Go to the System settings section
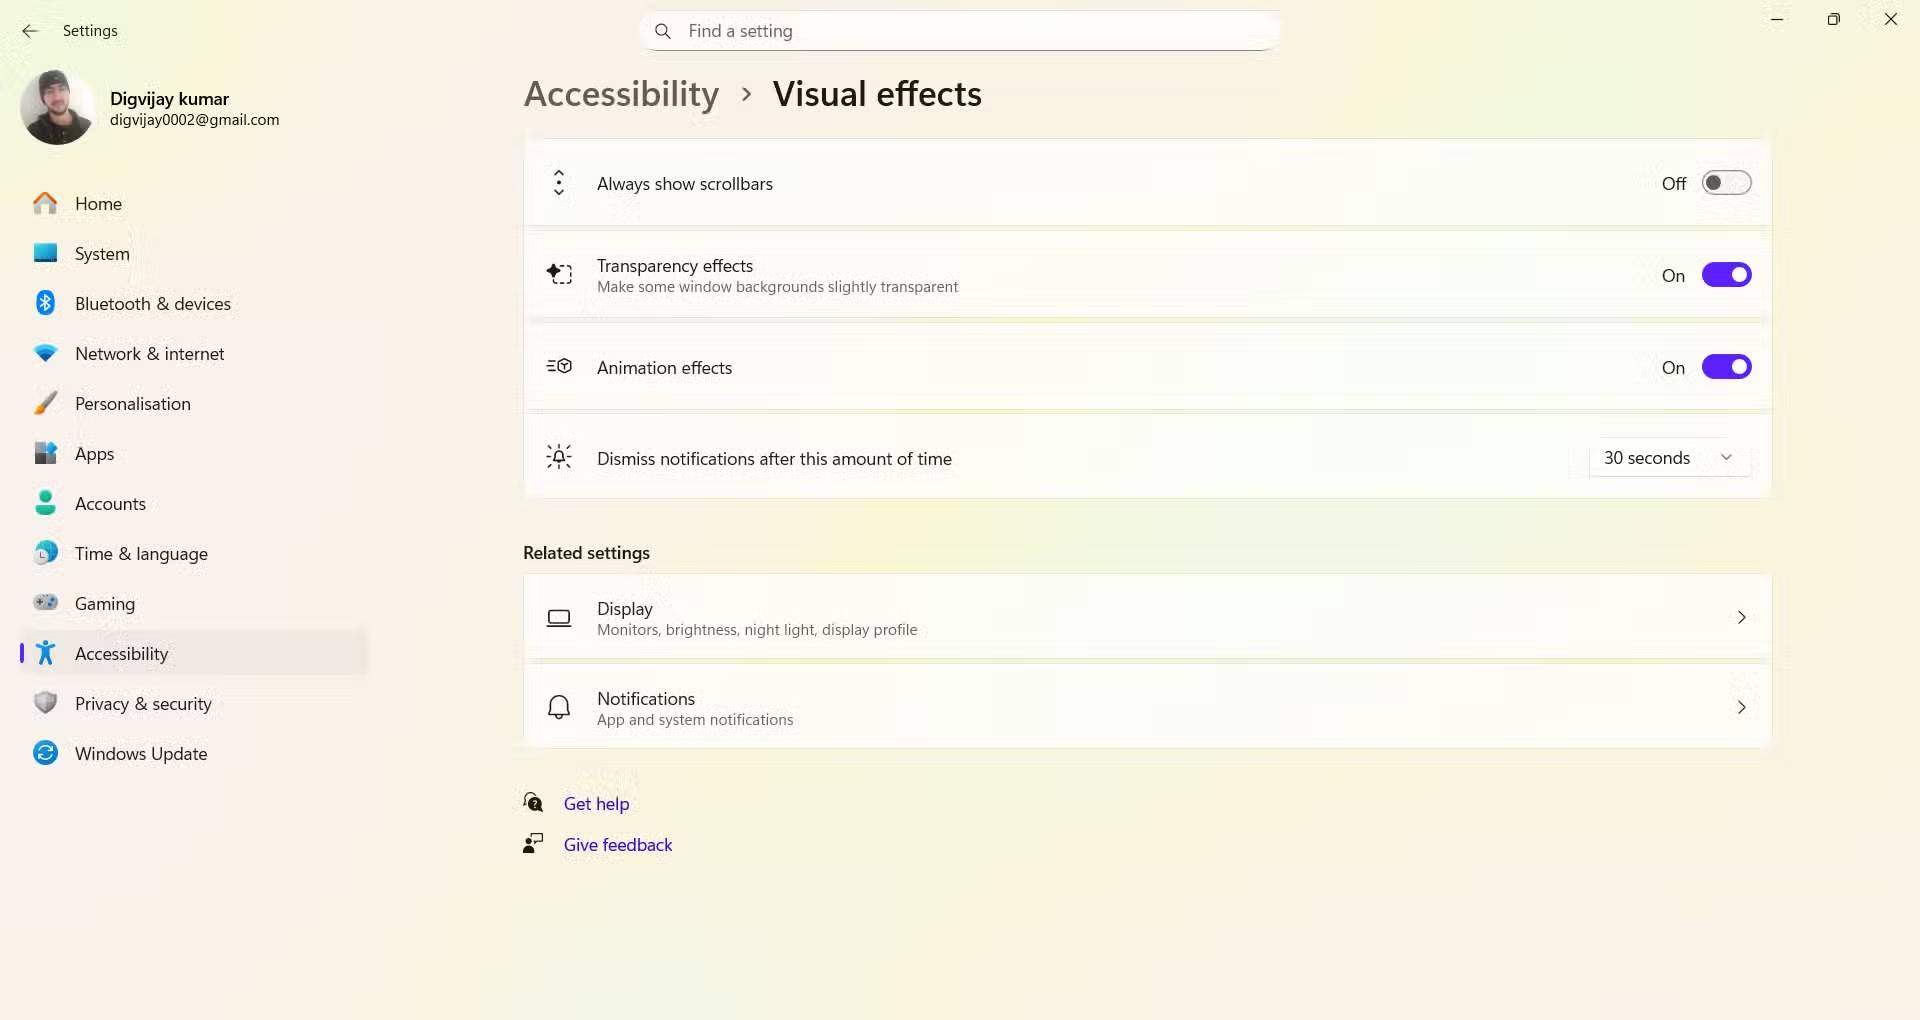 tap(102, 254)
